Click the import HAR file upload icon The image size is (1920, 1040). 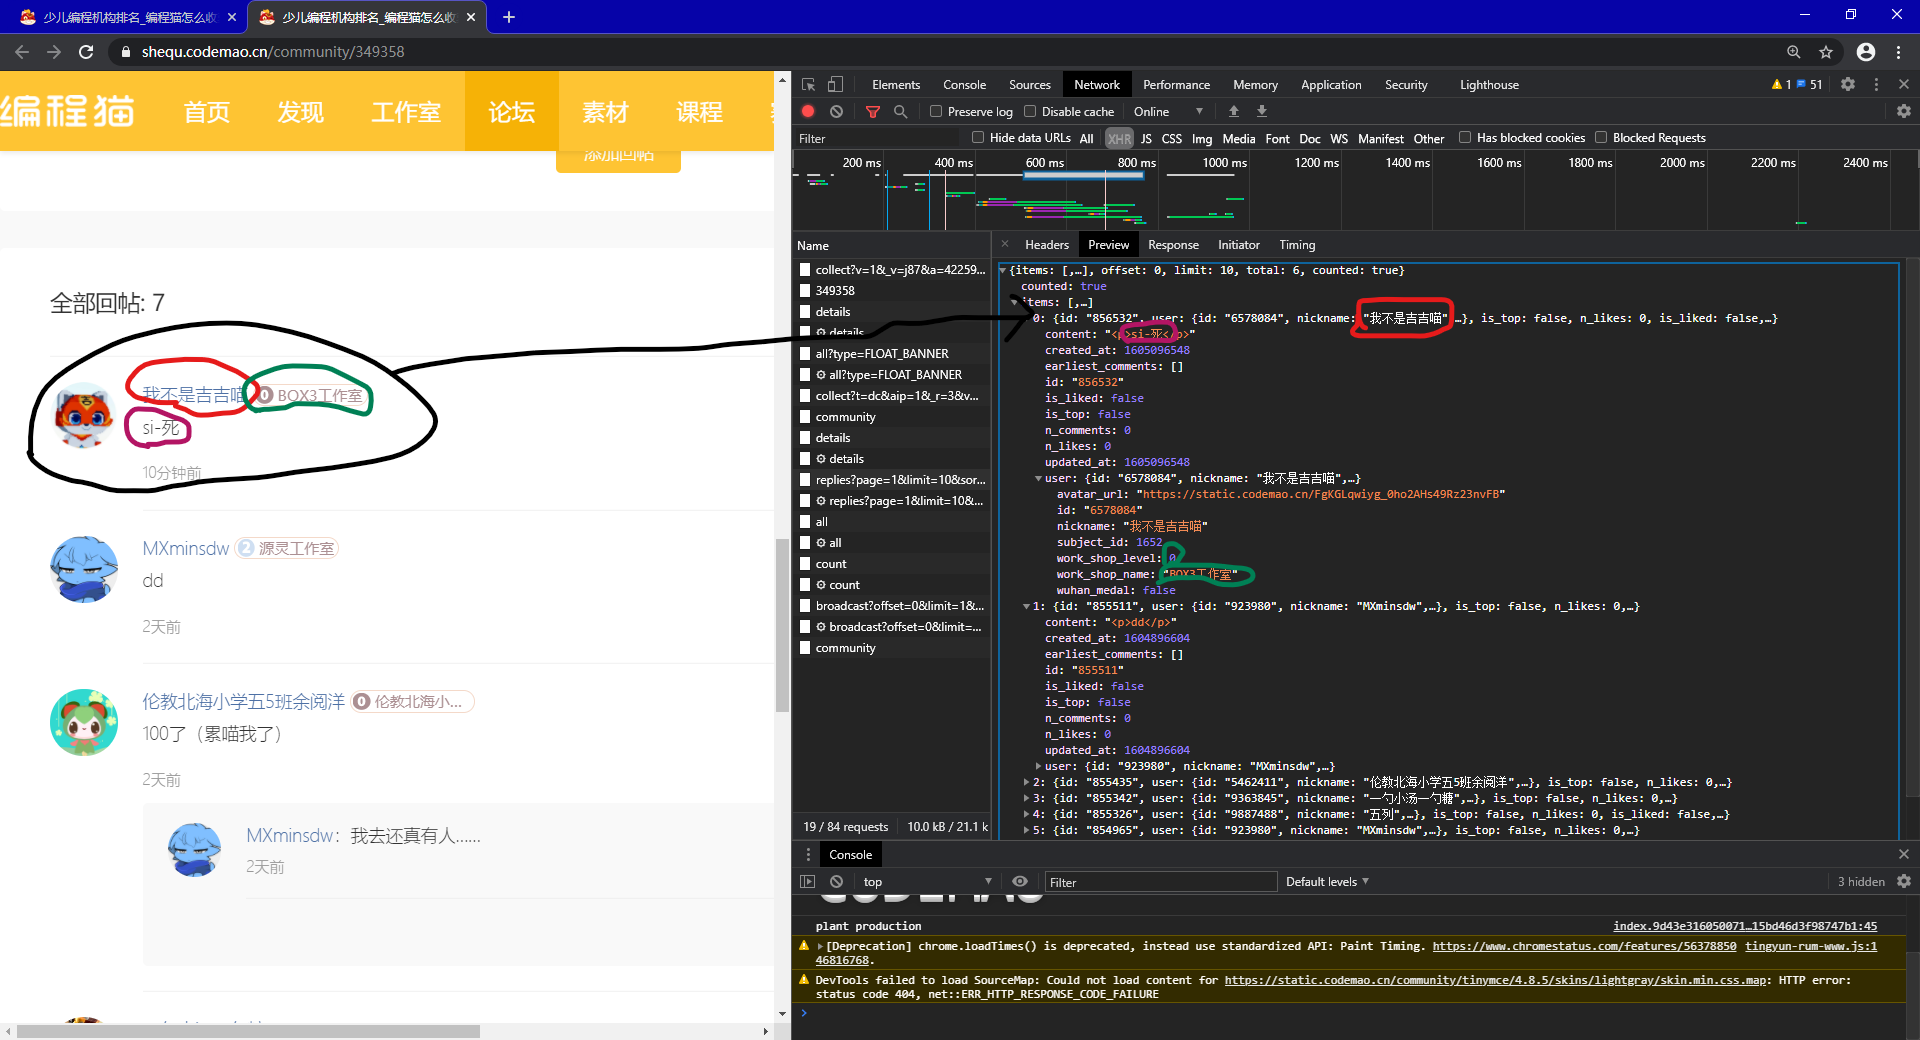coord(1234,112)
